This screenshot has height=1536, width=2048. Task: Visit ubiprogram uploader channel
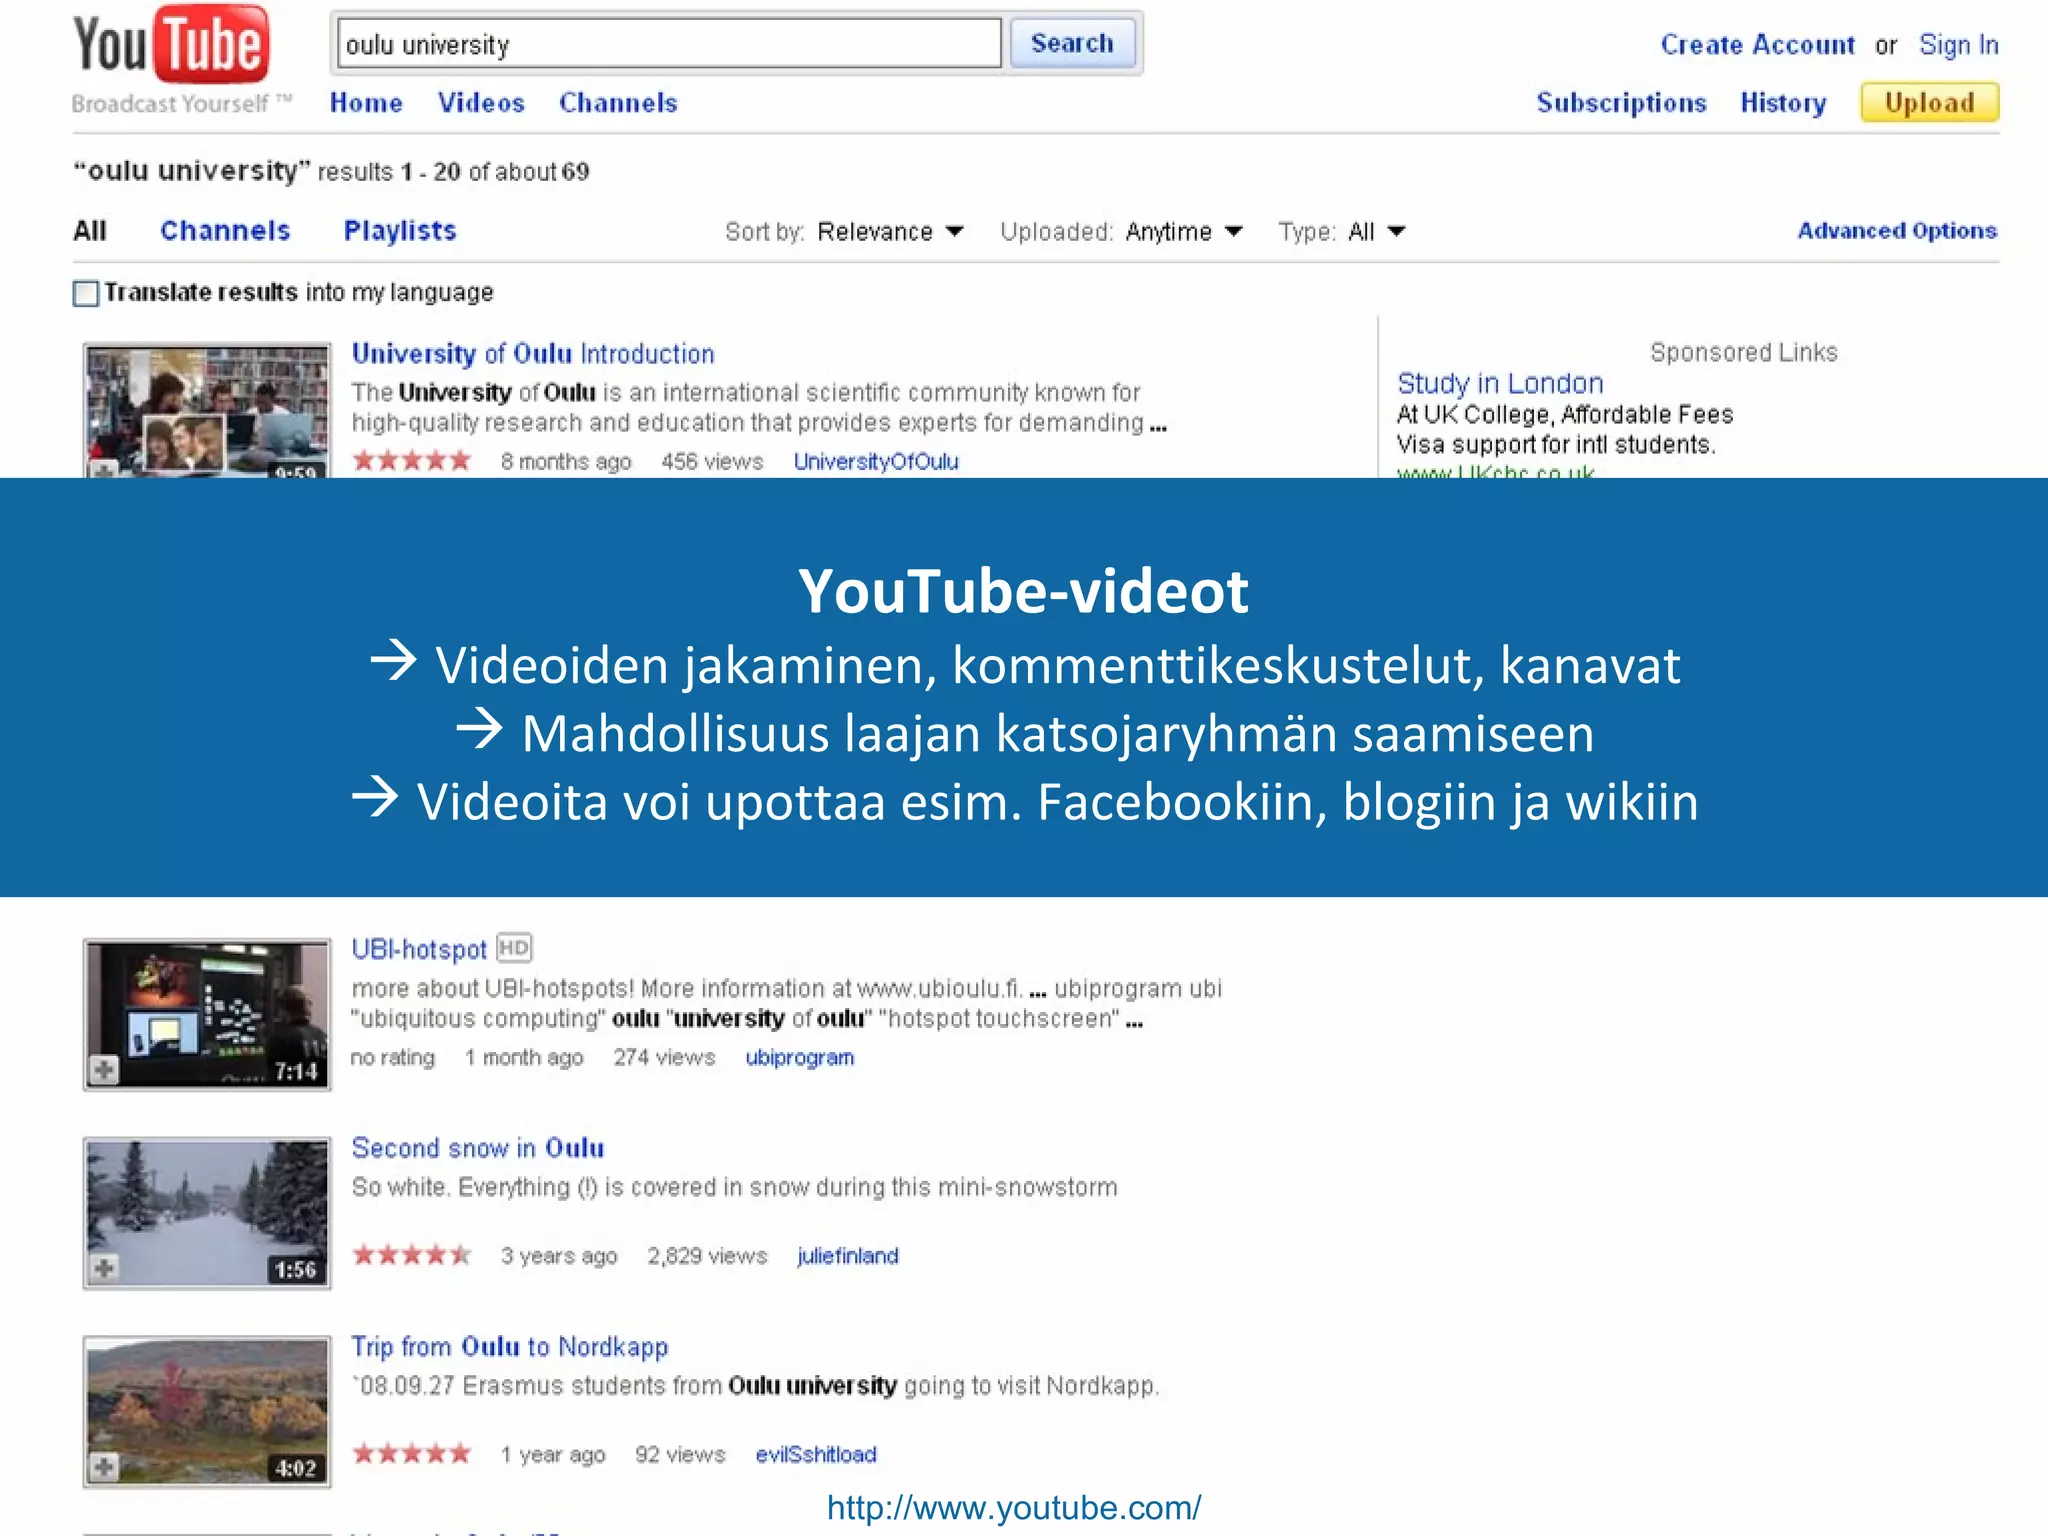tap(800, 1058)
